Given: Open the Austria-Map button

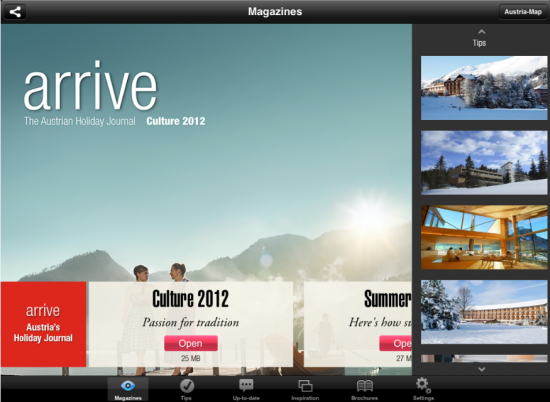Looking at the screenshot, I should [x=523, y=12].
